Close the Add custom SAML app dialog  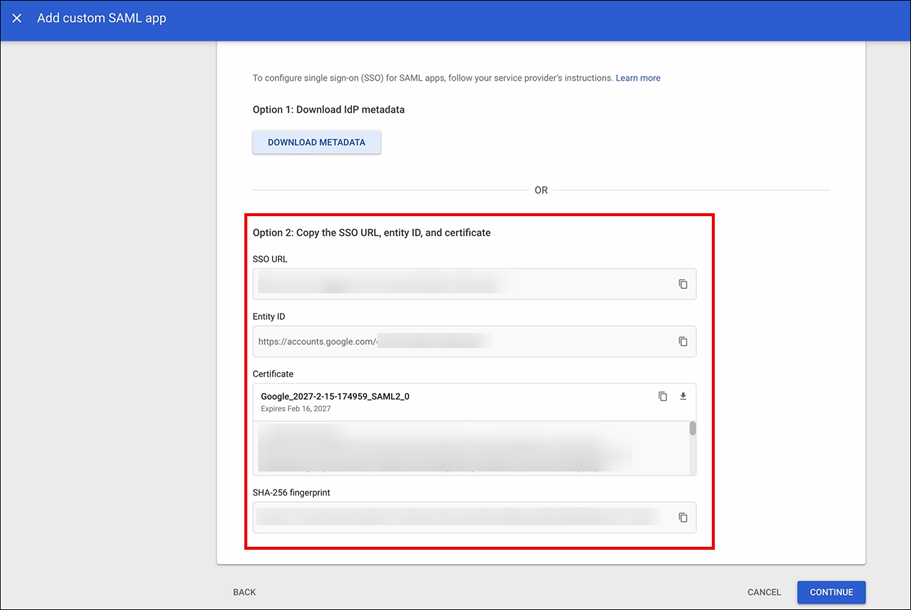[x=16, y=18]
